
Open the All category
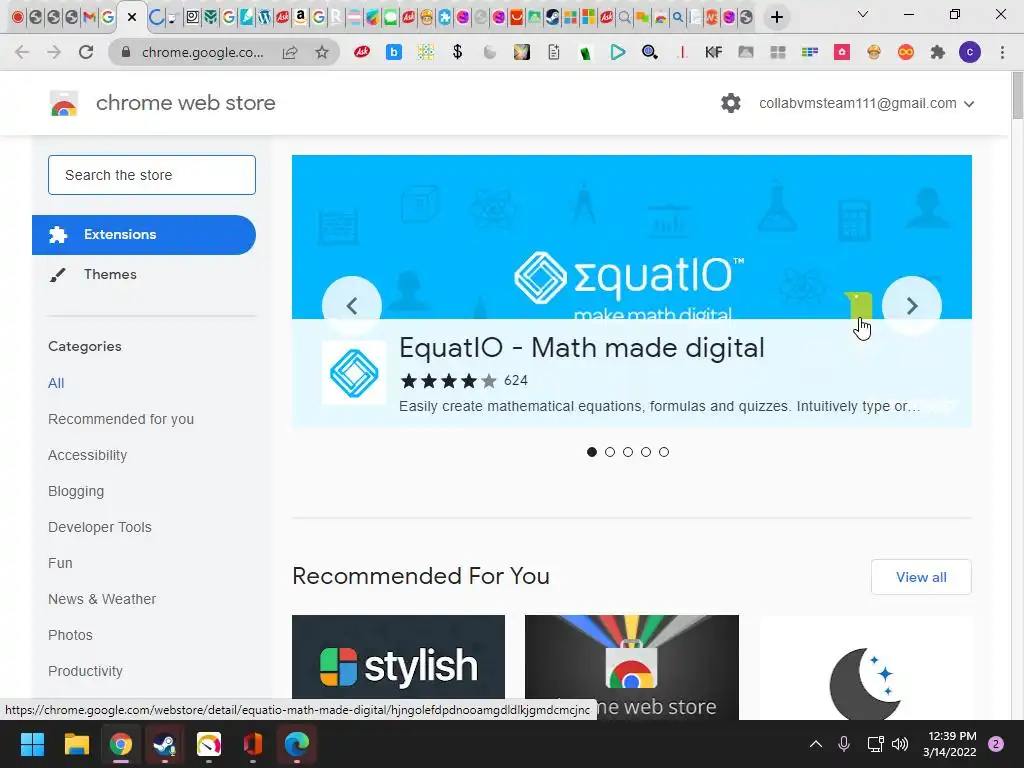(56, 383)
